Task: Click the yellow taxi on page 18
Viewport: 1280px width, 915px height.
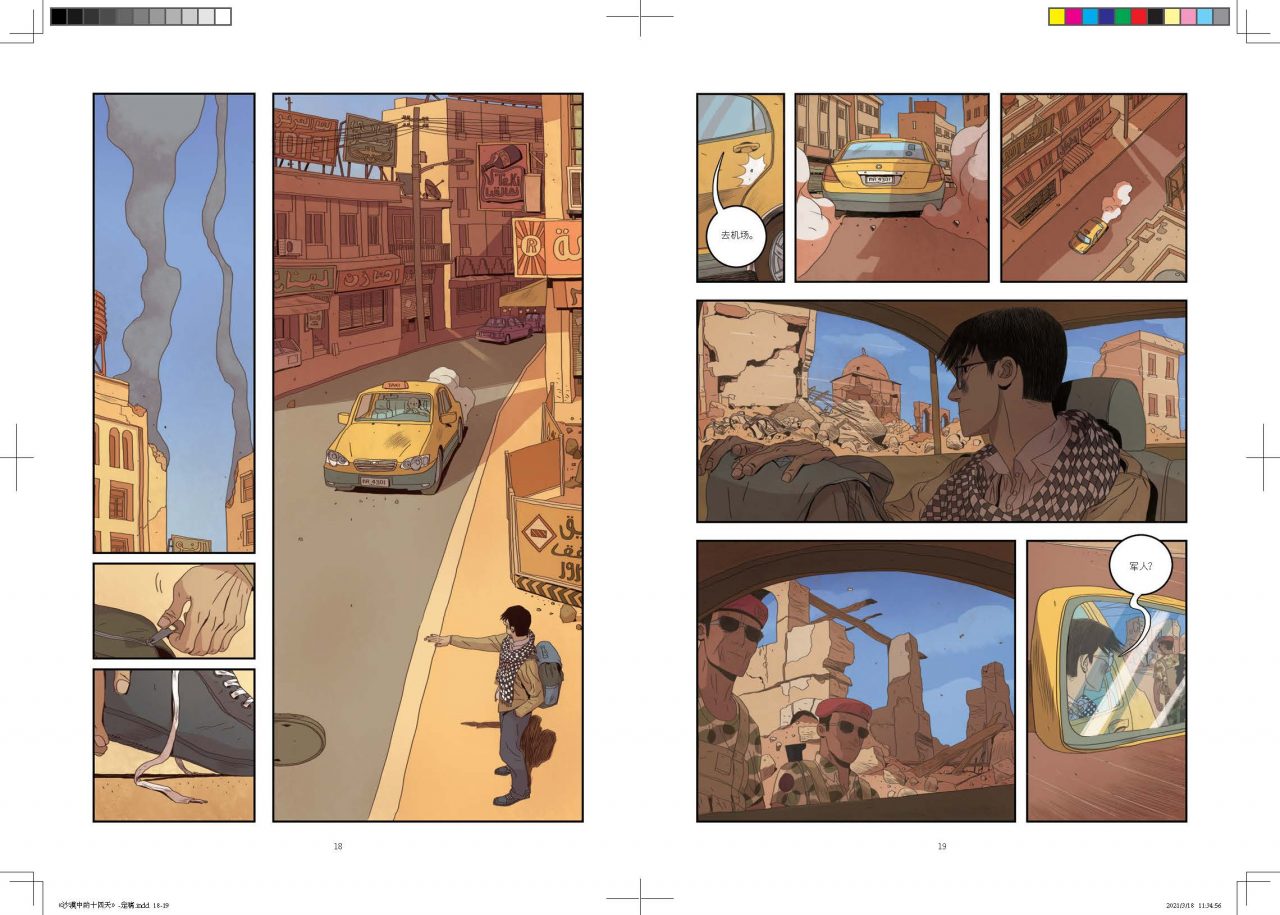Action: [x=394, y=436]
